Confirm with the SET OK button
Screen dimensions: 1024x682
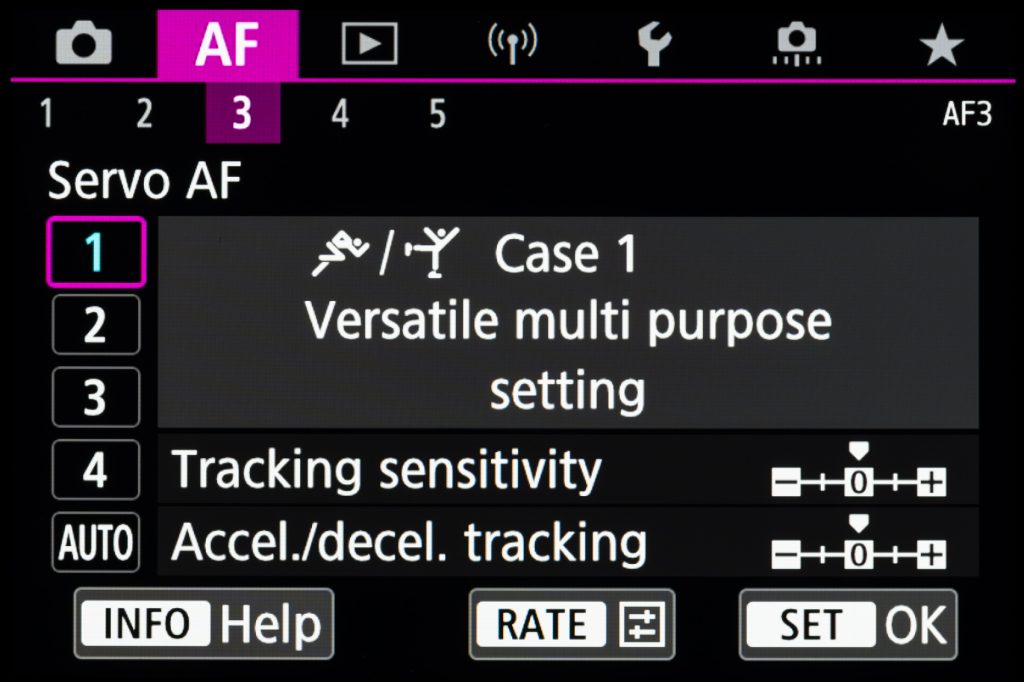[848, 625]
